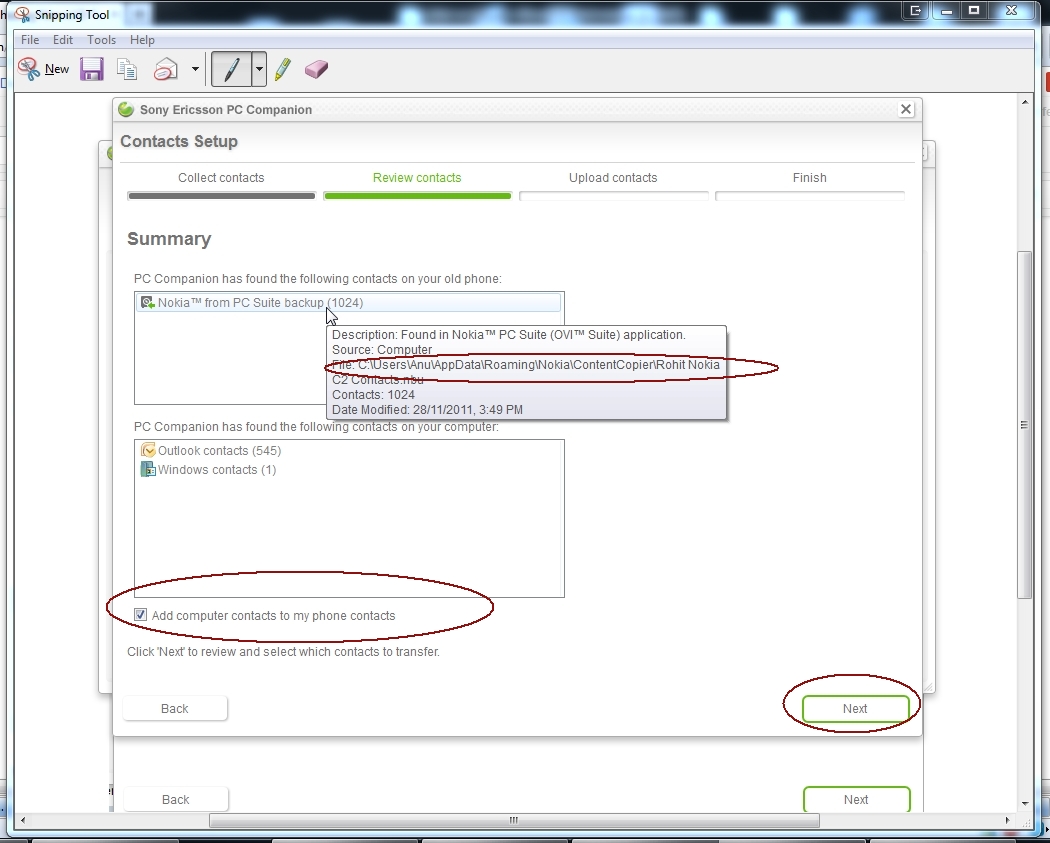Click the Sony Ericsson PC Companion logo icon
Screen dimensions: 1050x843
pos(126,109)
